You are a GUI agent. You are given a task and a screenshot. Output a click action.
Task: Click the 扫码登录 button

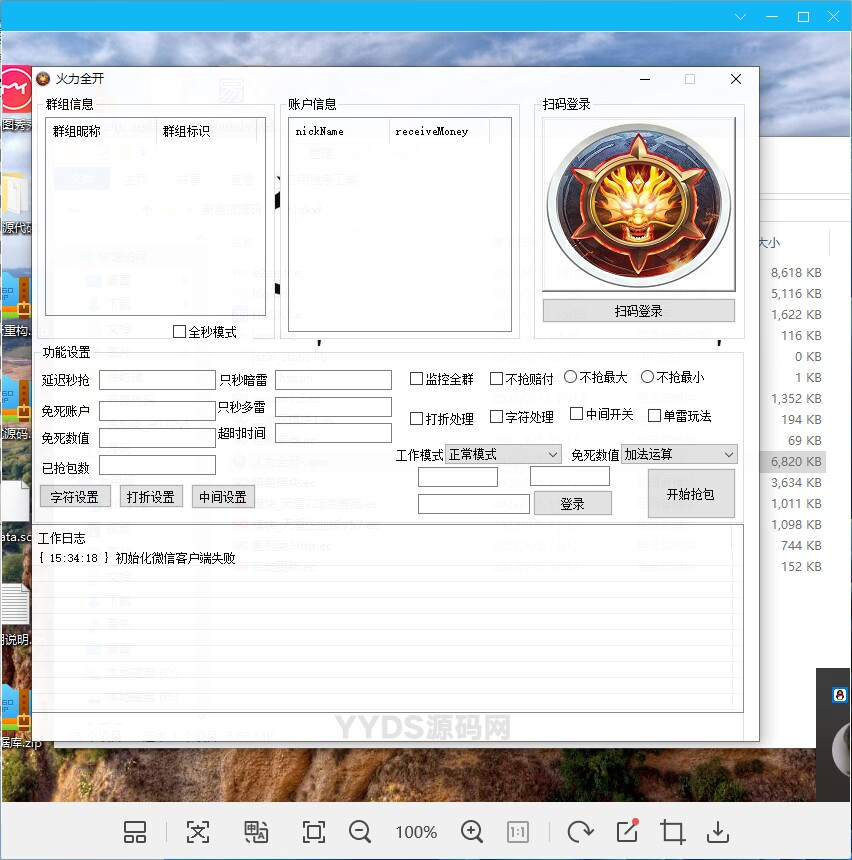pos(639,311)
